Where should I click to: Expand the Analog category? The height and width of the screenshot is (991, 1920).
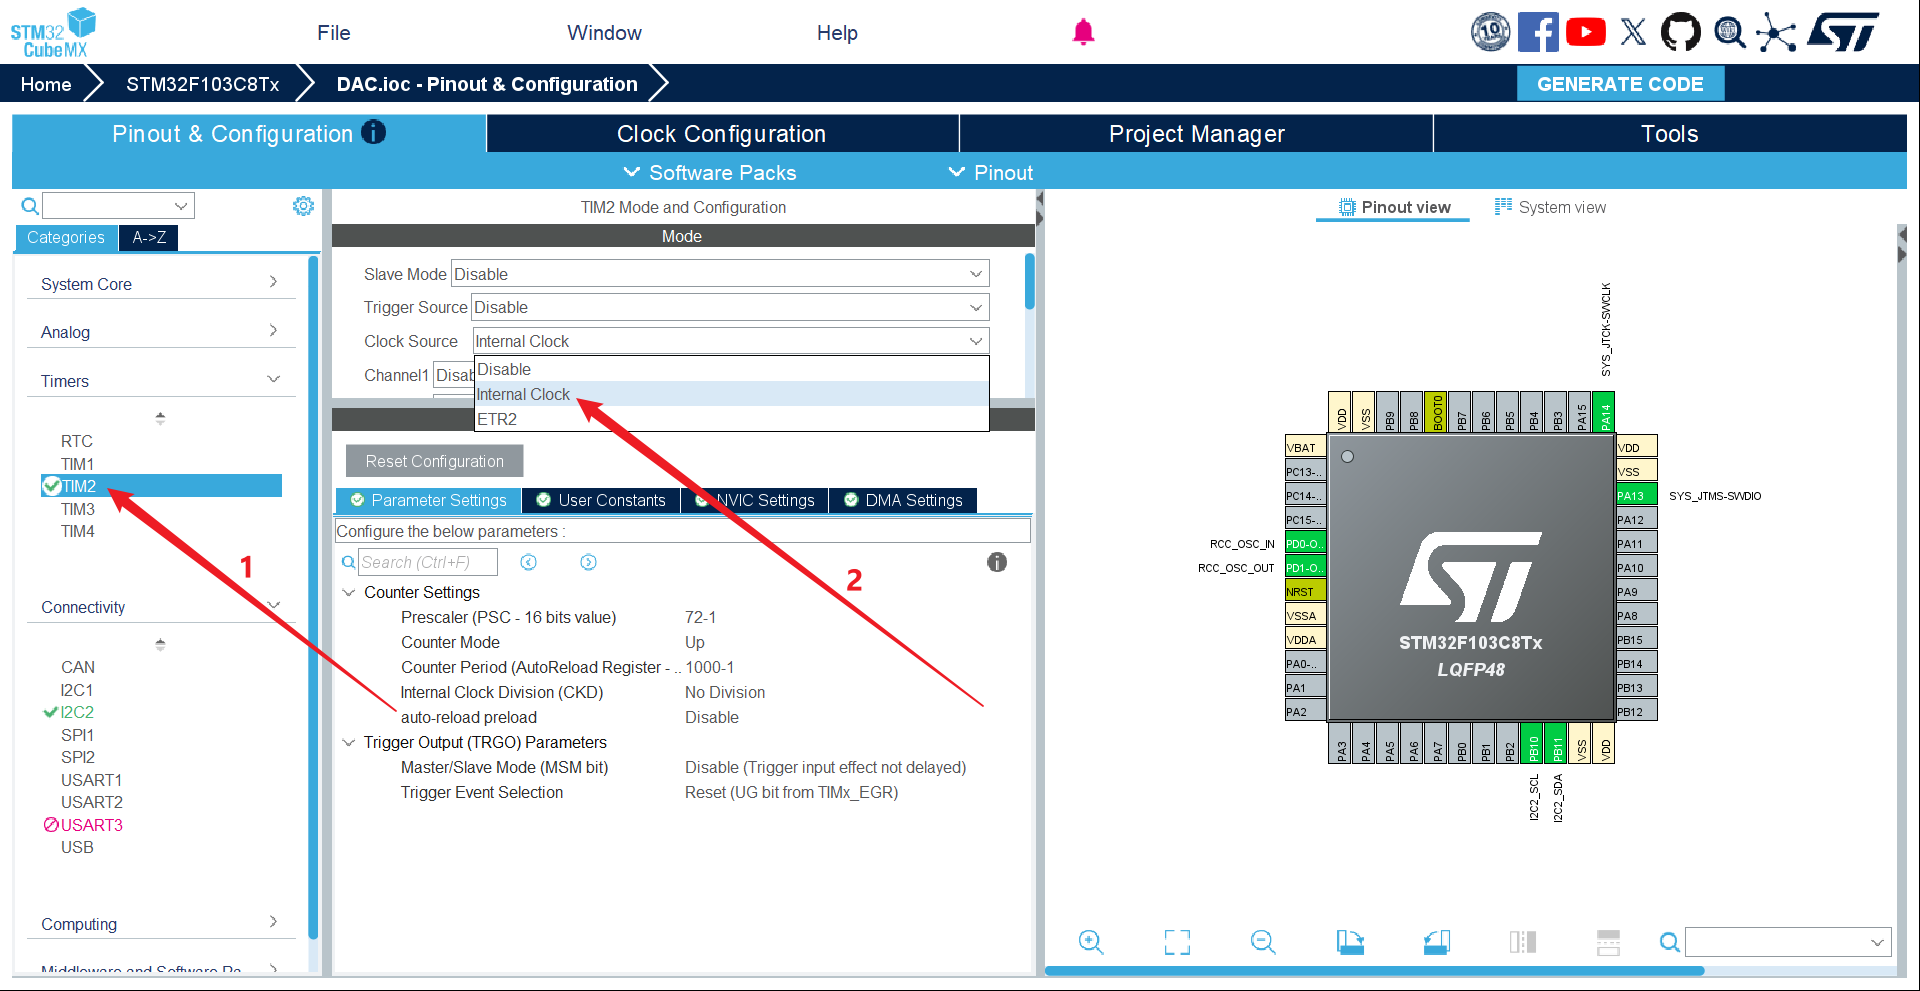[160, 332]
